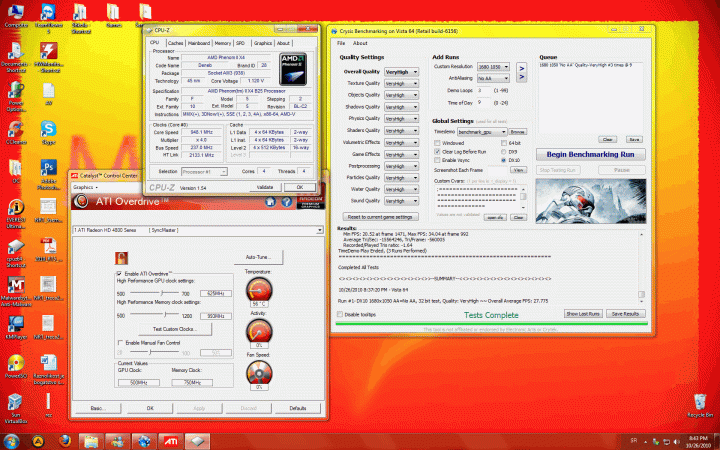Image resolution: width=720 pixels, height=450 pixels.
Task: Launch KMPlayer from desktop
Action: pyautogui.click(x=15, y=327)
